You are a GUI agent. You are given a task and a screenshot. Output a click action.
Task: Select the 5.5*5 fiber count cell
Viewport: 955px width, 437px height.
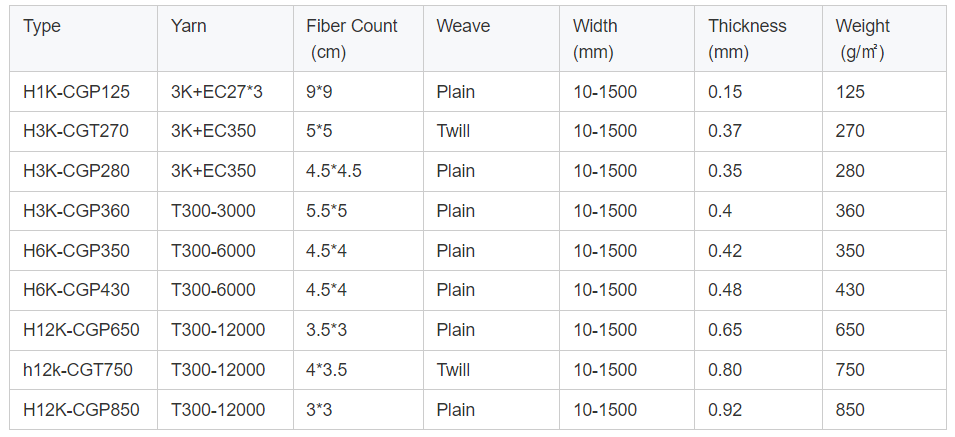[328, 211]
